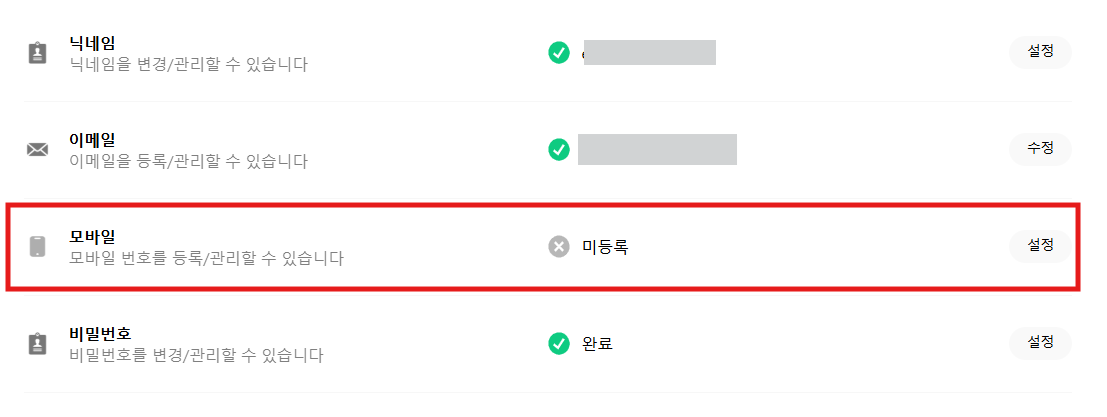Select the 닉네임 heading
This screenshot has height=417, width=1107.
pos(92,43)
